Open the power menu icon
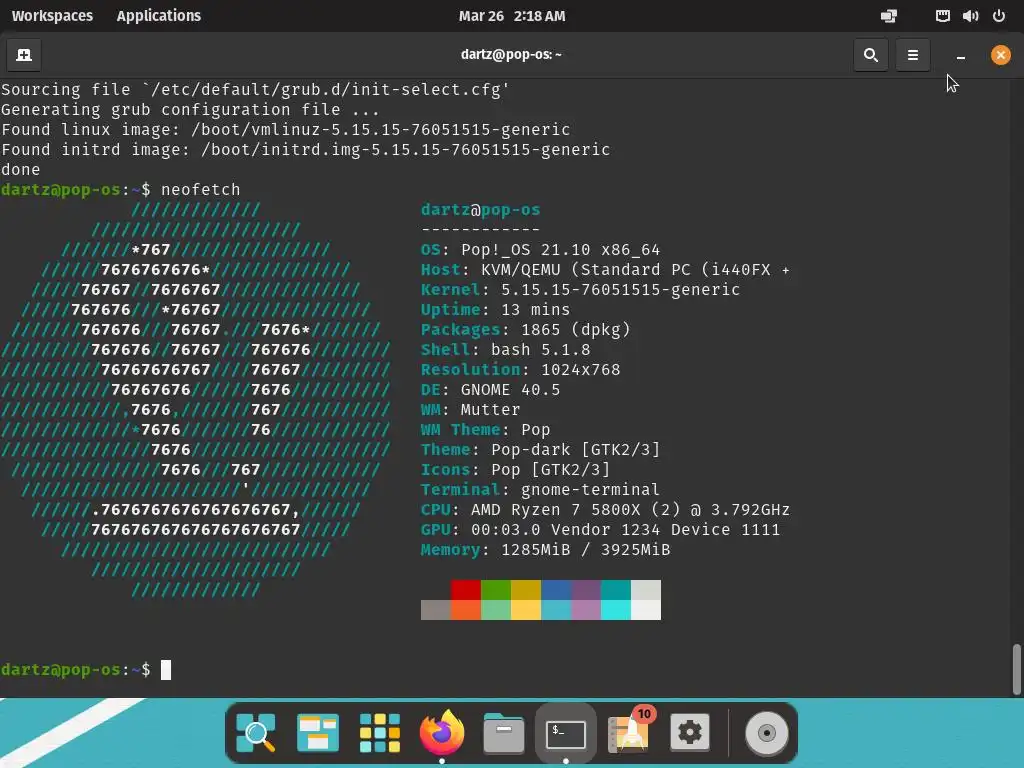1024x768 pixels. pyautogui.click(x=999, y=16)
